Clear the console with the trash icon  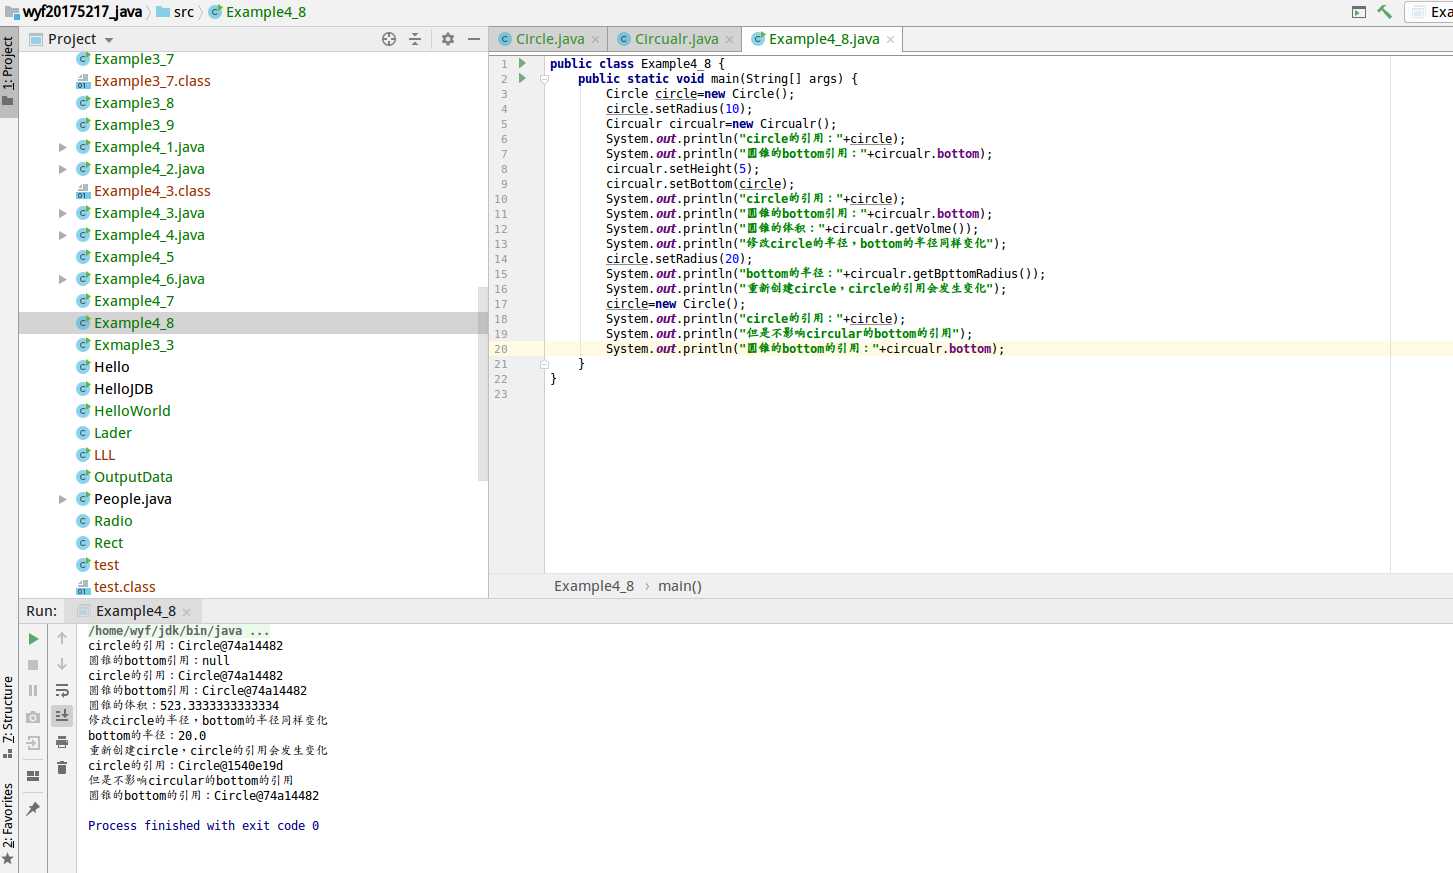click(62, 768)
